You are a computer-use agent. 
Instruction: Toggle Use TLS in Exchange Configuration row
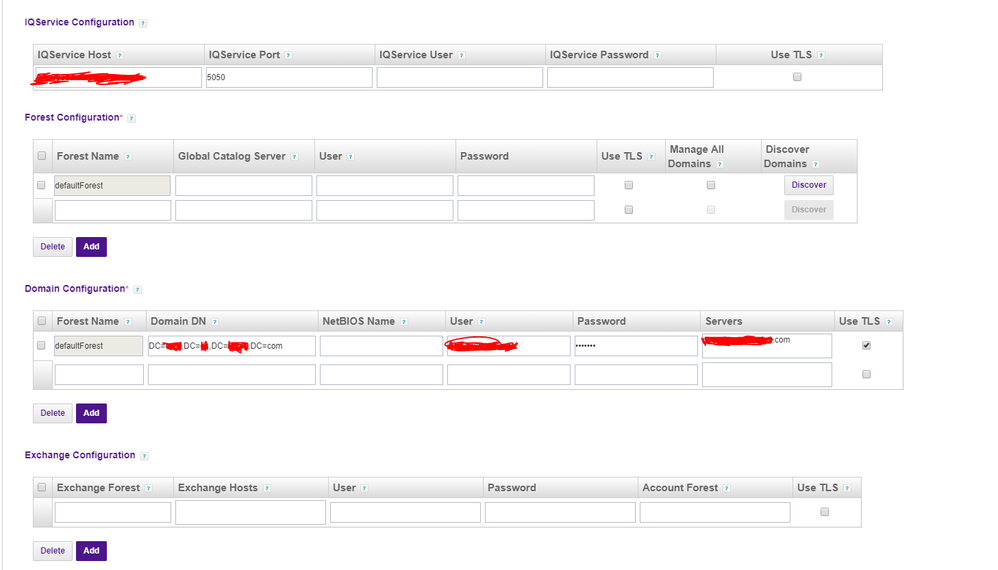[824, 512]
